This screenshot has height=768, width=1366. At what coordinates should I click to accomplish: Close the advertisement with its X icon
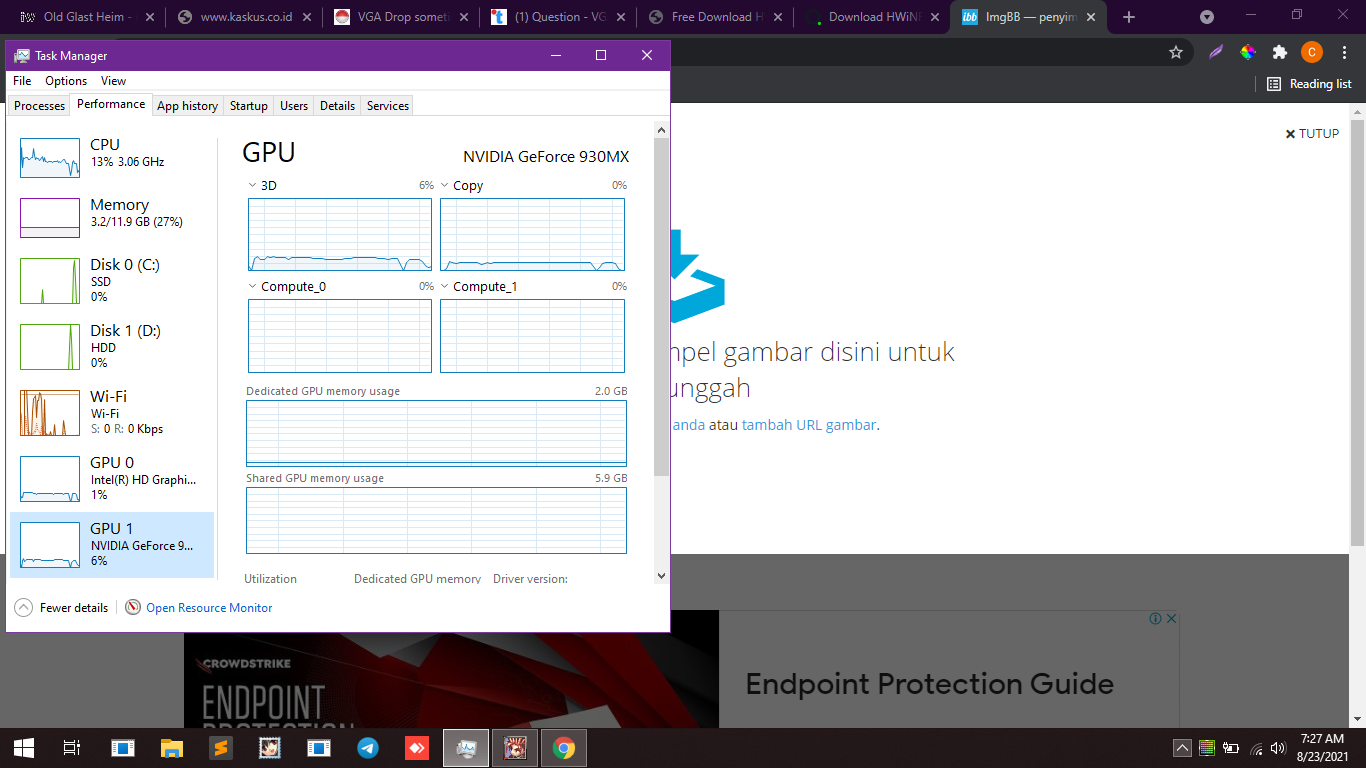[1172, 619]
